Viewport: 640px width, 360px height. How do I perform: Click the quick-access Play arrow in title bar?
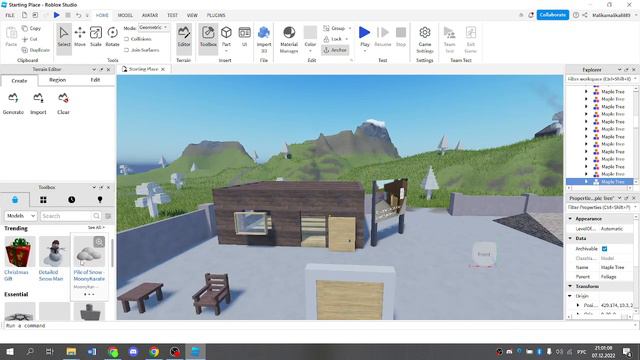57,15
